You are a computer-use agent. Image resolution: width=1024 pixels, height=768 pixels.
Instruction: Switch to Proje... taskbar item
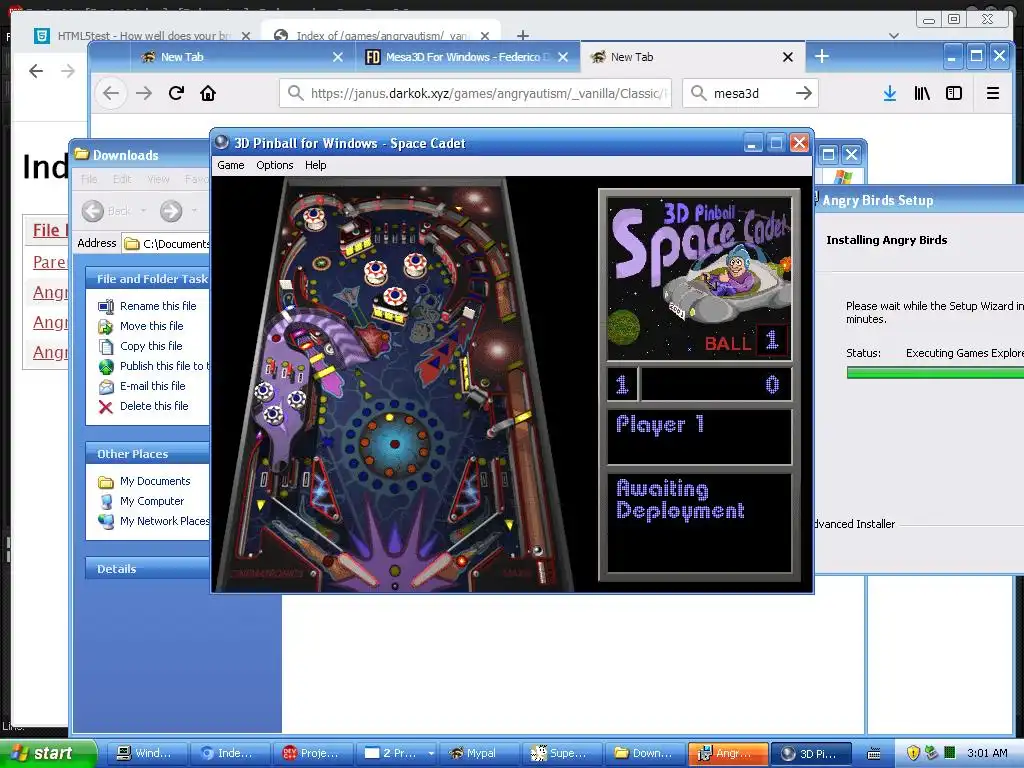point(313,754)
